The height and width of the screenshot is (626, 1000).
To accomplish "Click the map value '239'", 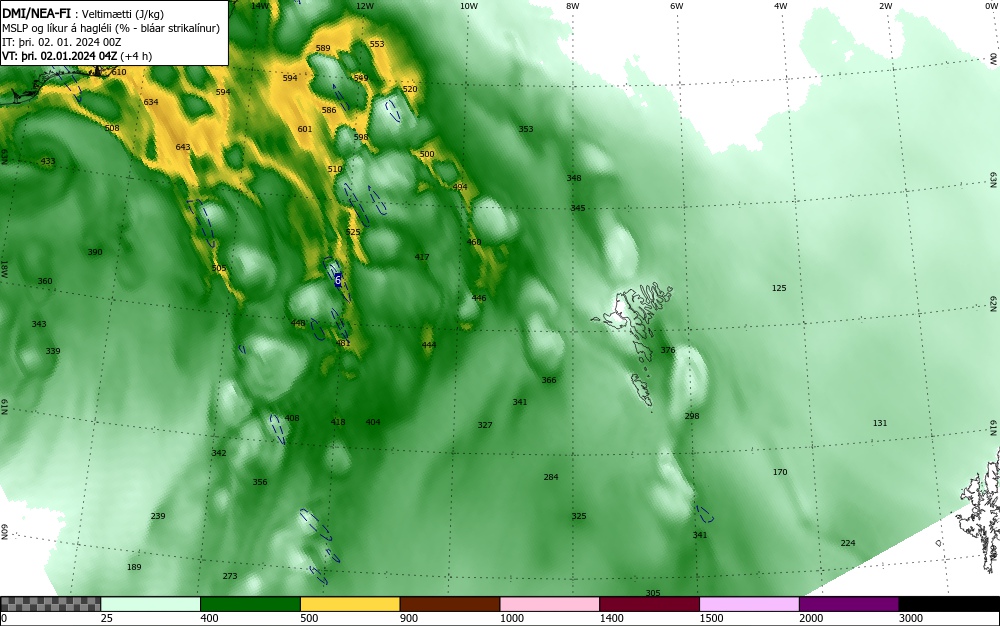I will [158, 516].
